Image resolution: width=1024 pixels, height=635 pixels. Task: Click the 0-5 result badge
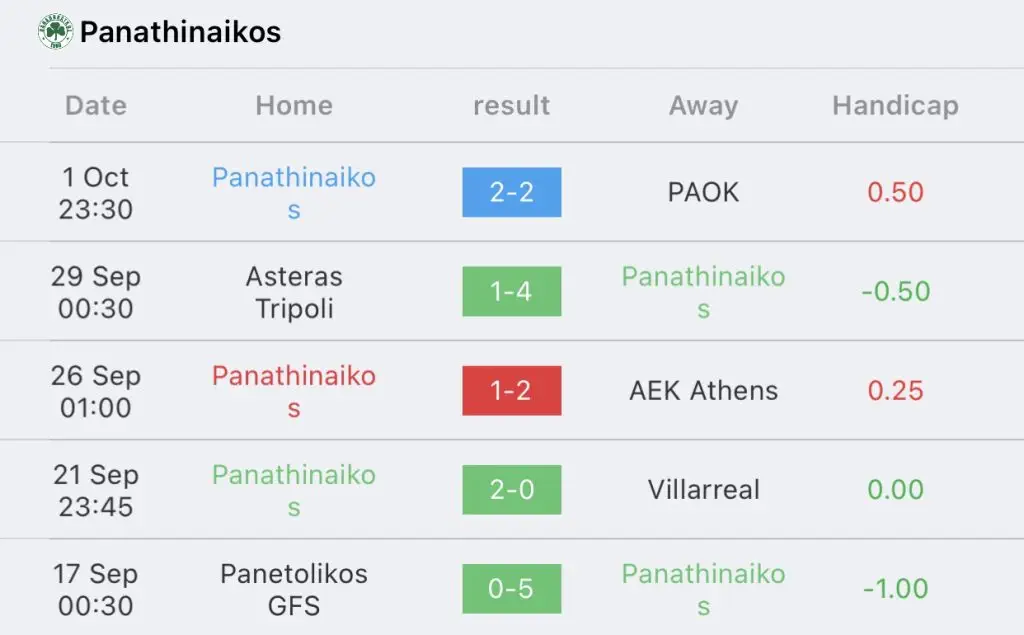coord(511,589)
